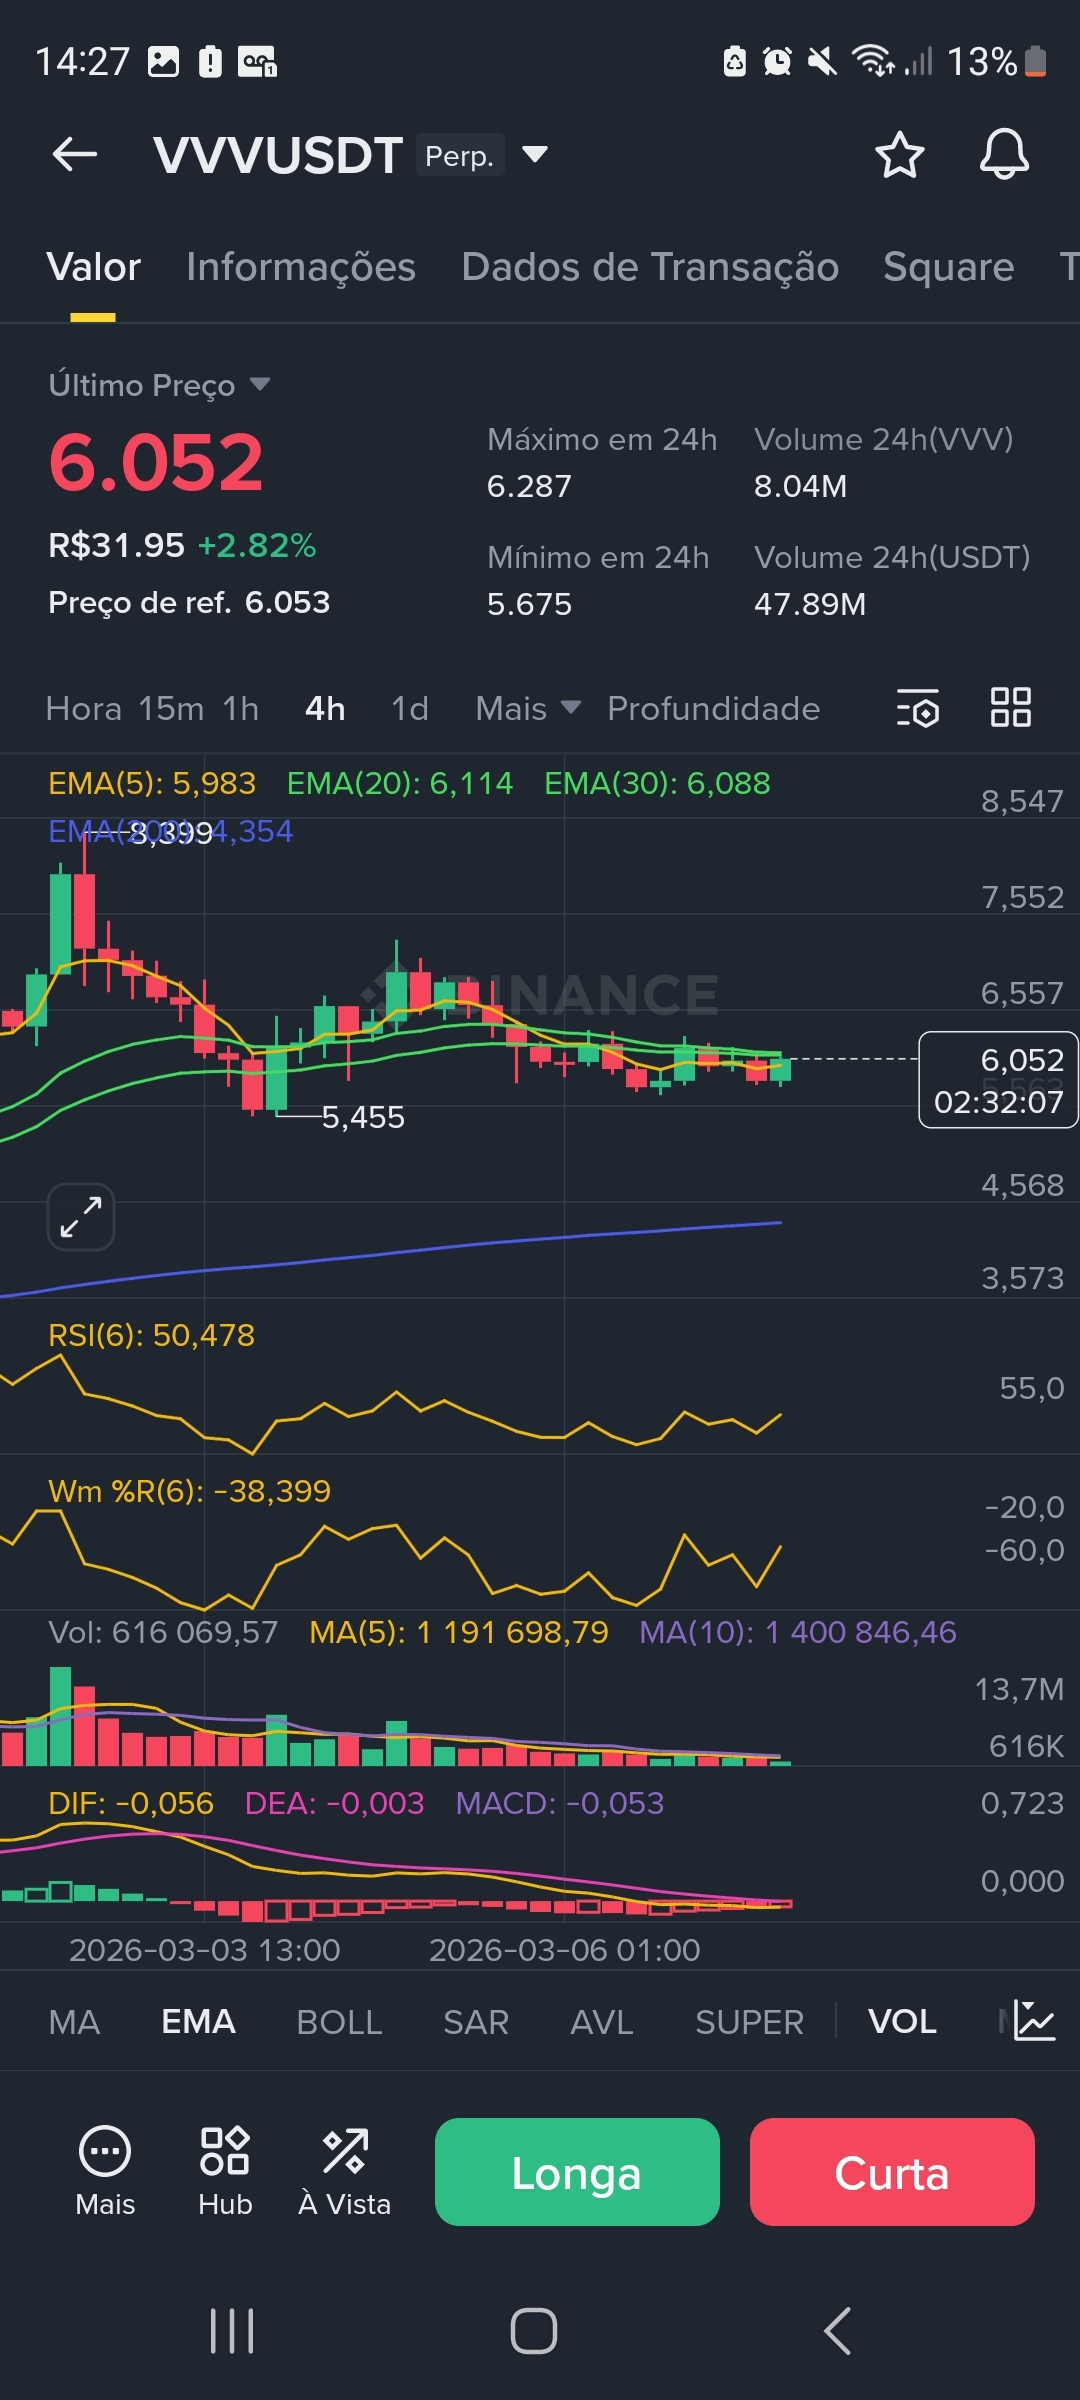Select the Hora timeframe
This screenshot has width=1080, height=2400.
(x=84, y=708)
